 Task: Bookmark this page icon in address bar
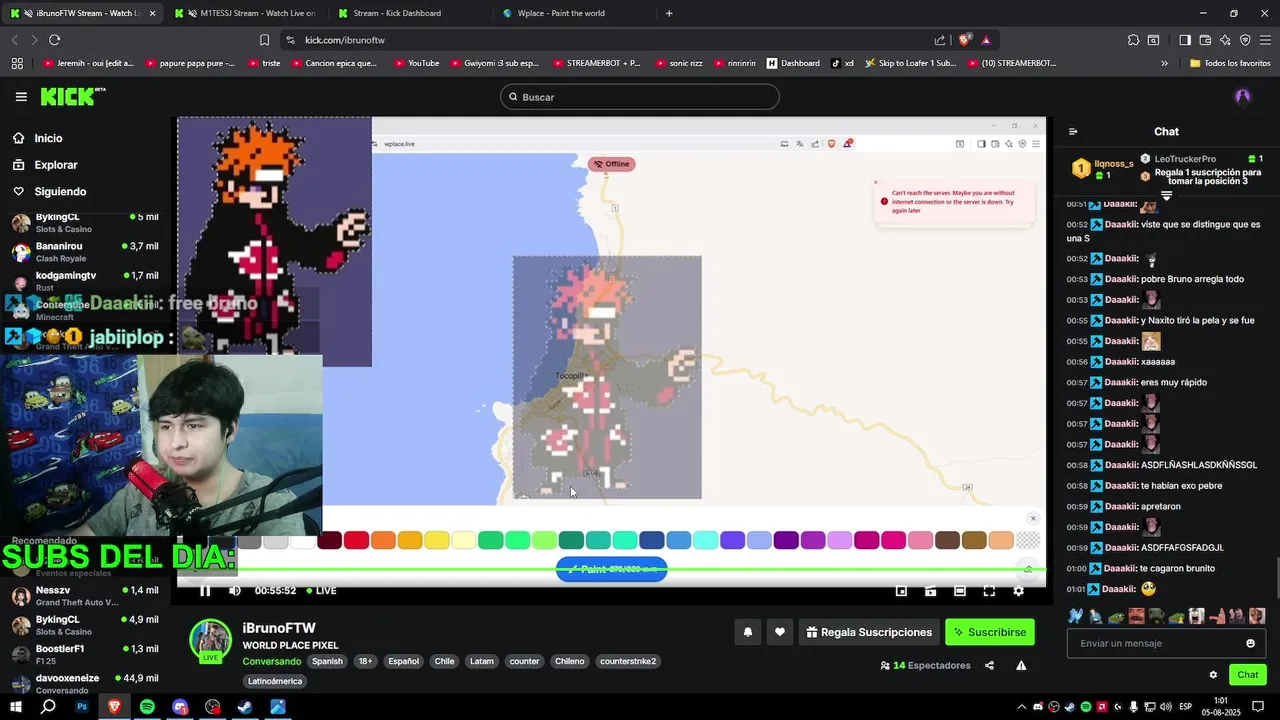tap(264, 40)
